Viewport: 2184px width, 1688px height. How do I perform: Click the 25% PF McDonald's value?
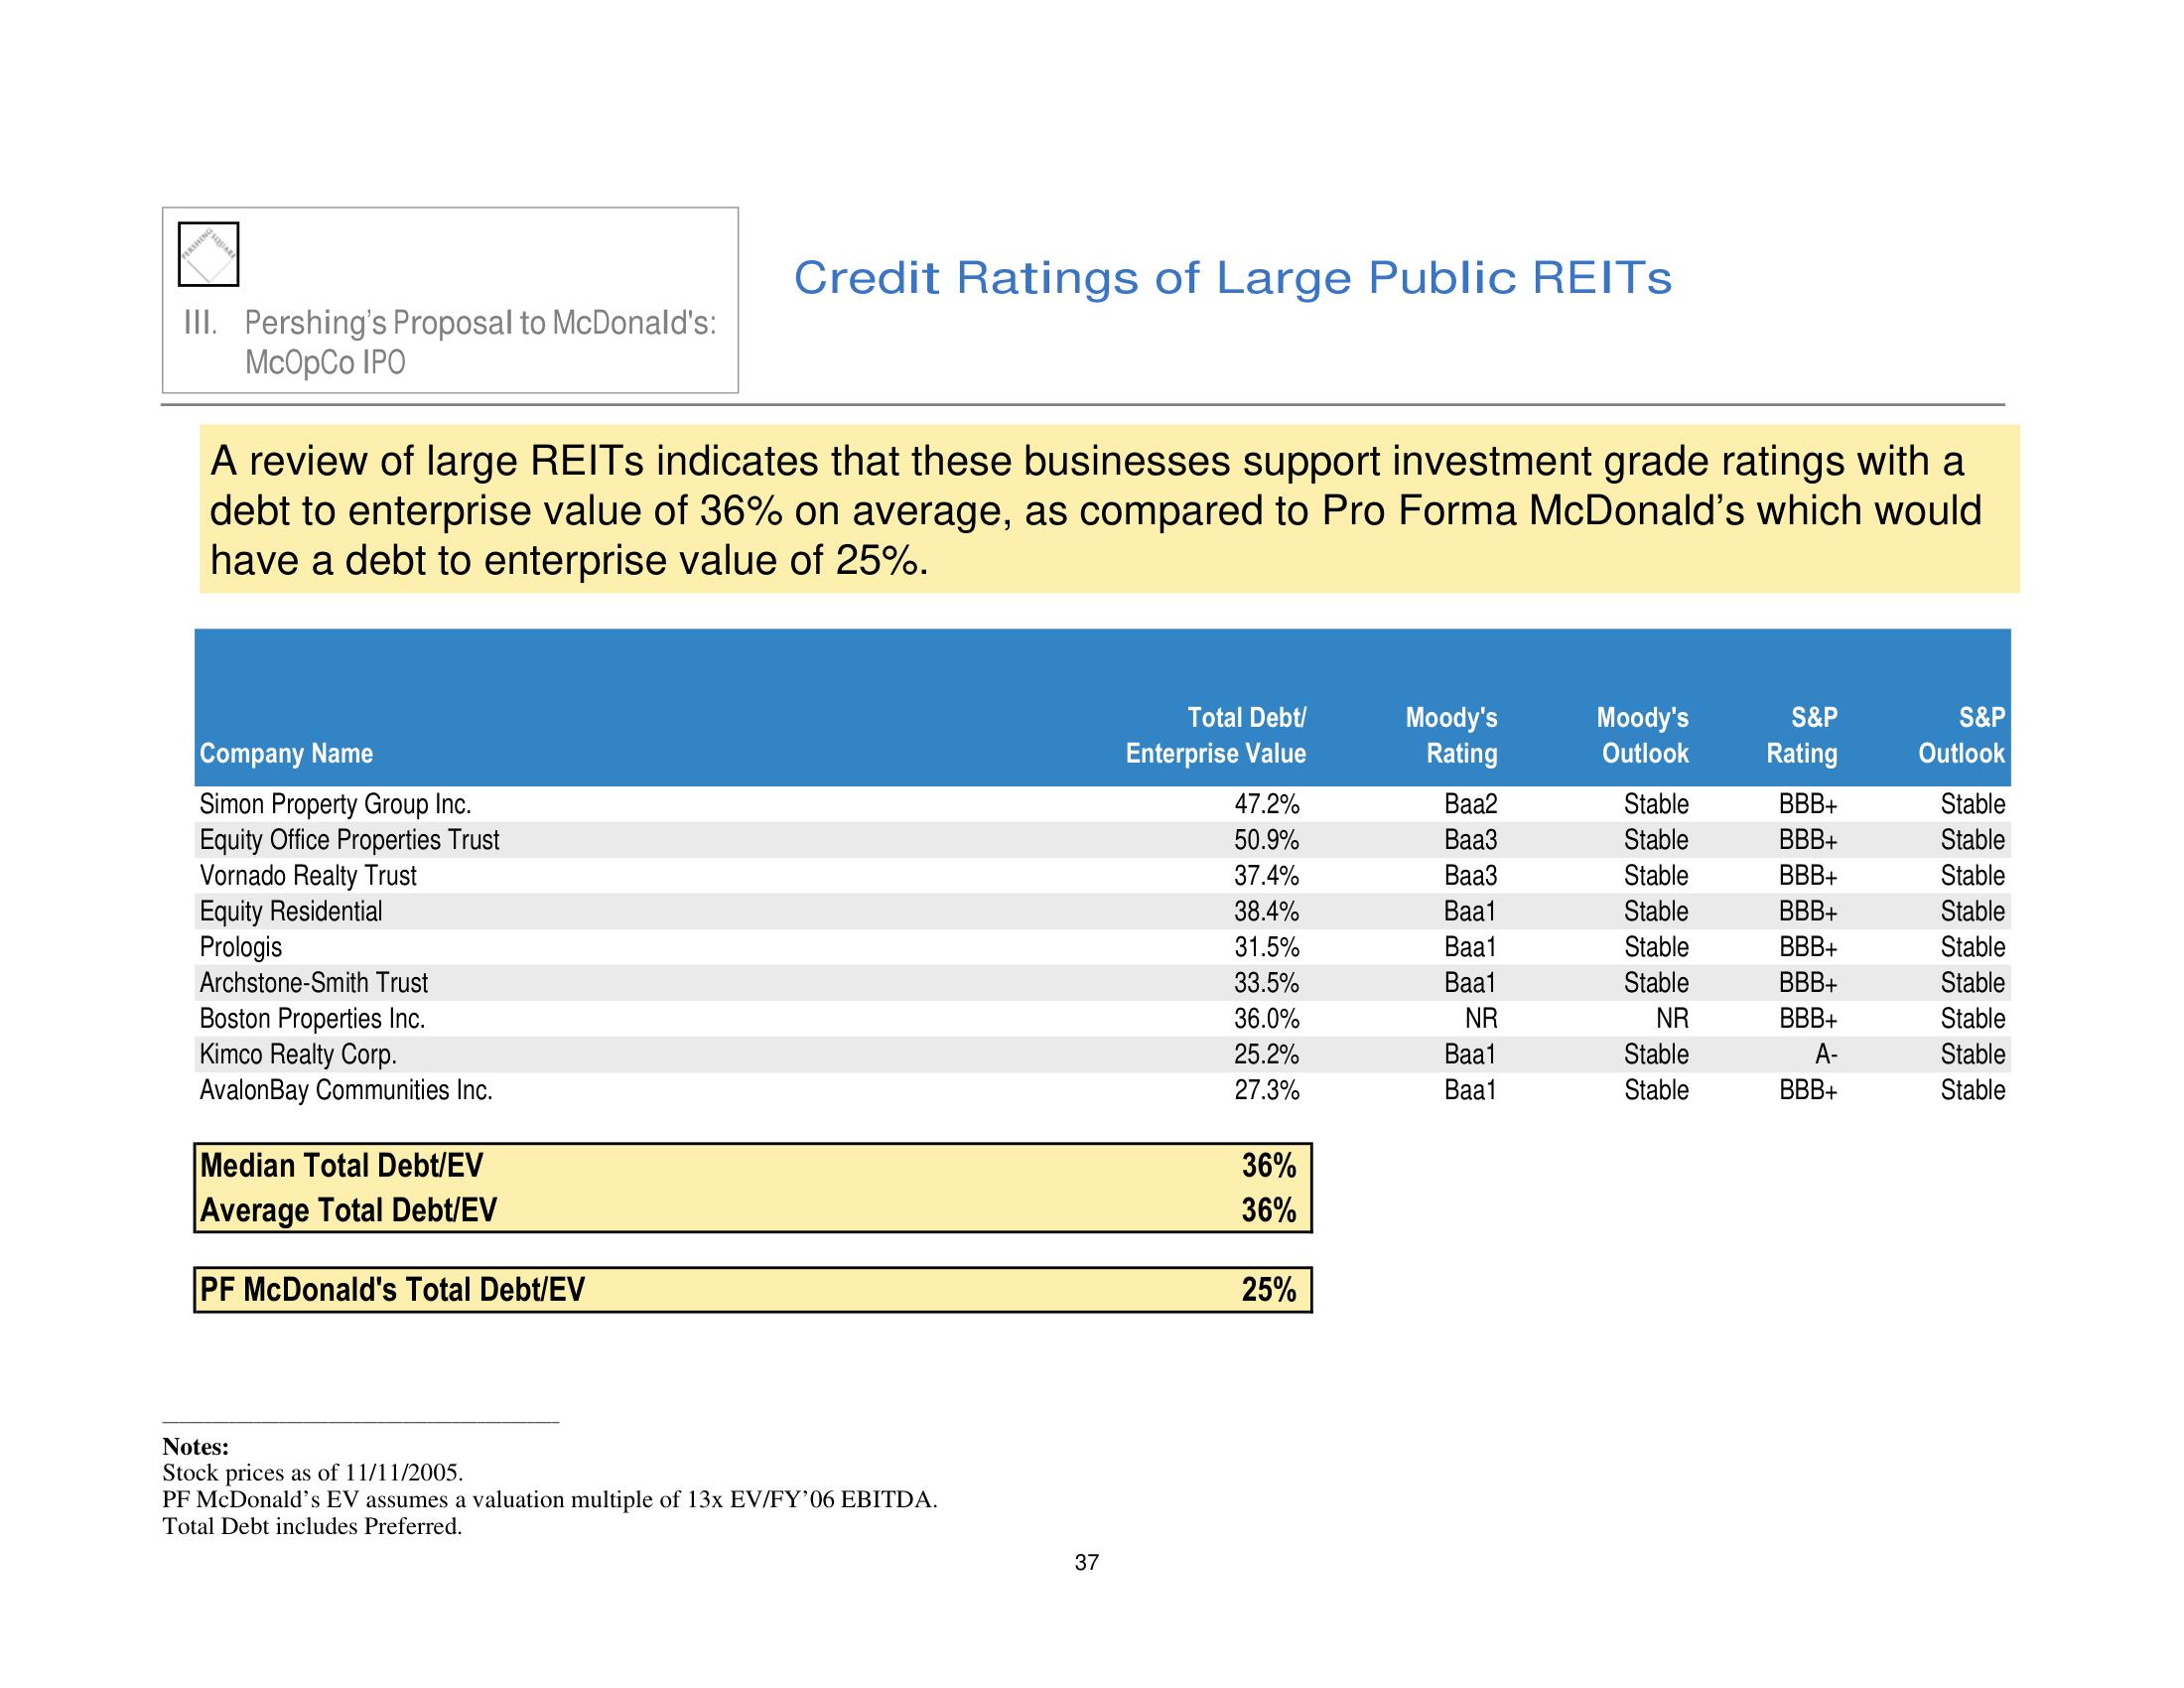[1269, 1290]
